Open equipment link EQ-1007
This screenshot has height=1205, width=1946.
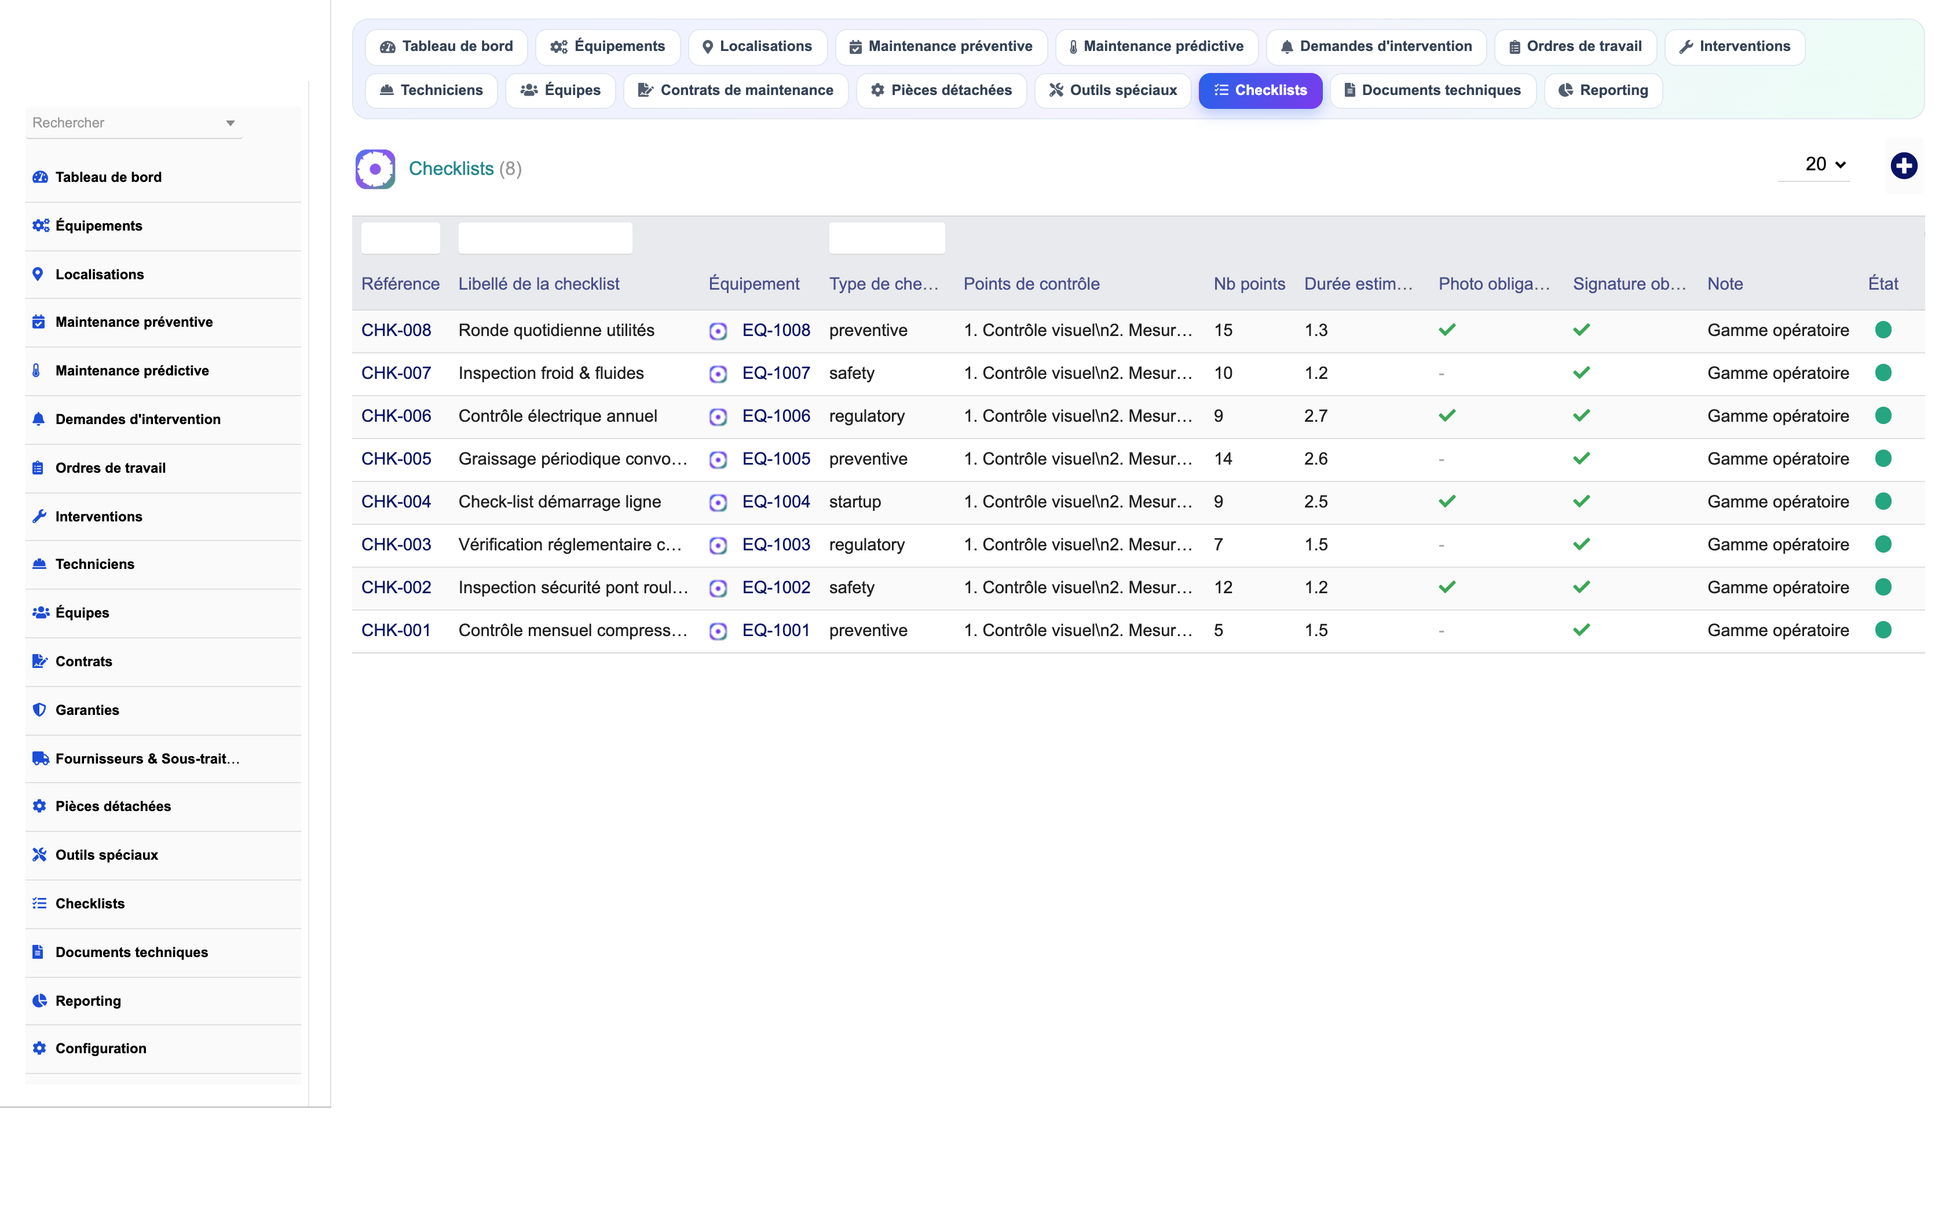(776, 374)
